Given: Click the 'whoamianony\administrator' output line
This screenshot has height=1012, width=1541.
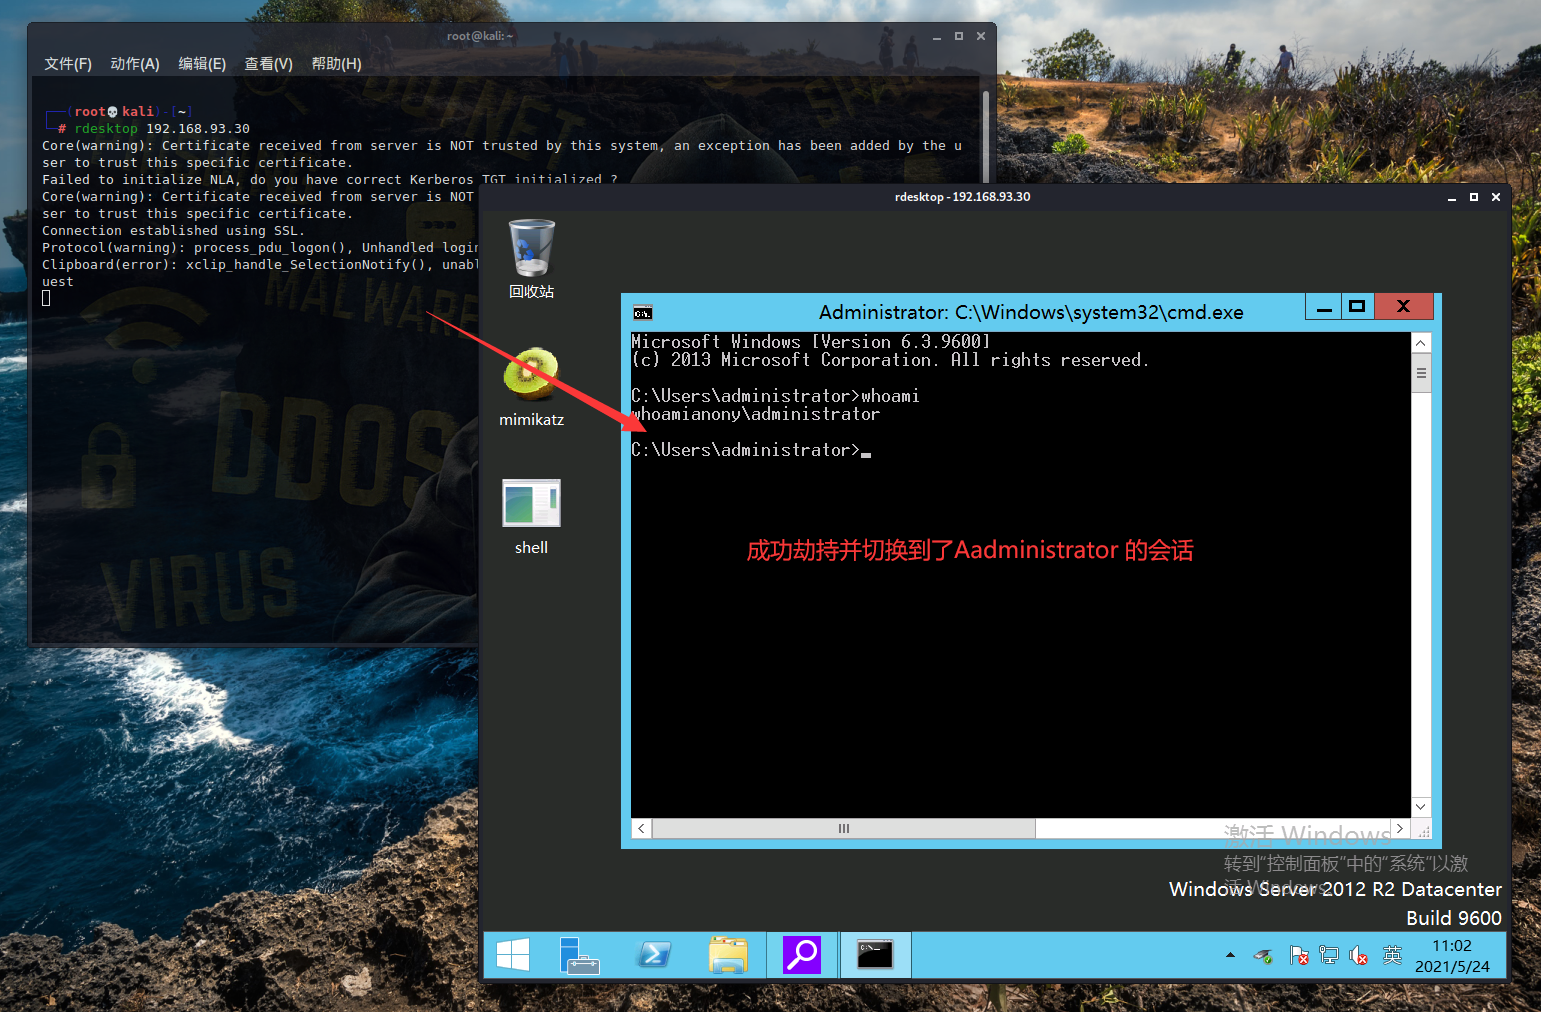Looking at the screenshot, I should coord(756,414).
